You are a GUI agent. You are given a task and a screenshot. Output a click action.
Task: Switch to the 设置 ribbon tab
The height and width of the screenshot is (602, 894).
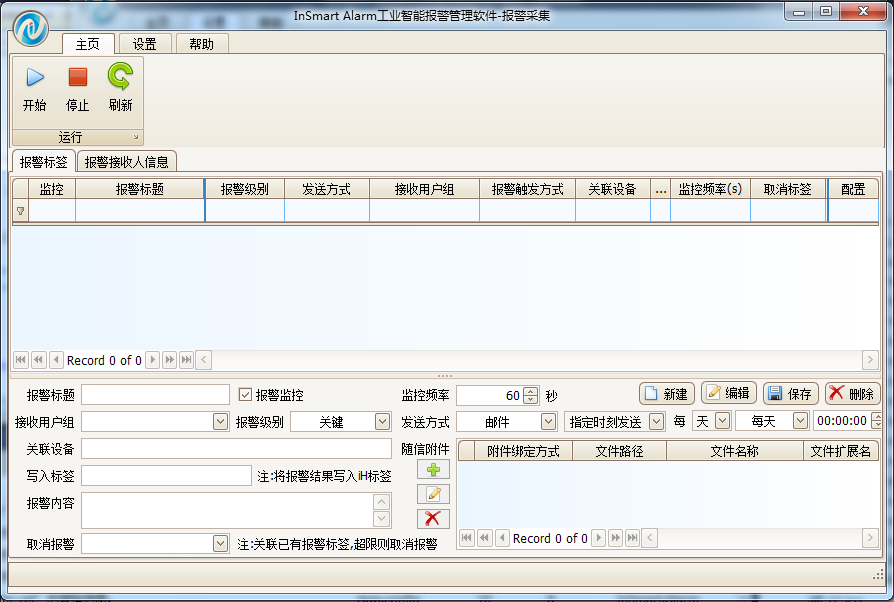pos(145,44)
